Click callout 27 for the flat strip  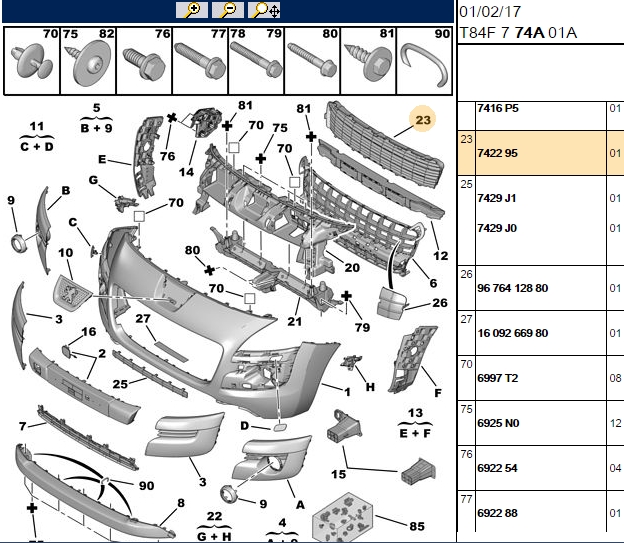coord(143,319)
